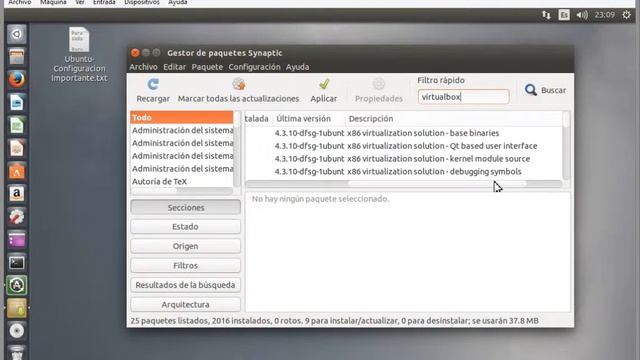Select the Todo category

pyautogui.click(x=182, y=118)
